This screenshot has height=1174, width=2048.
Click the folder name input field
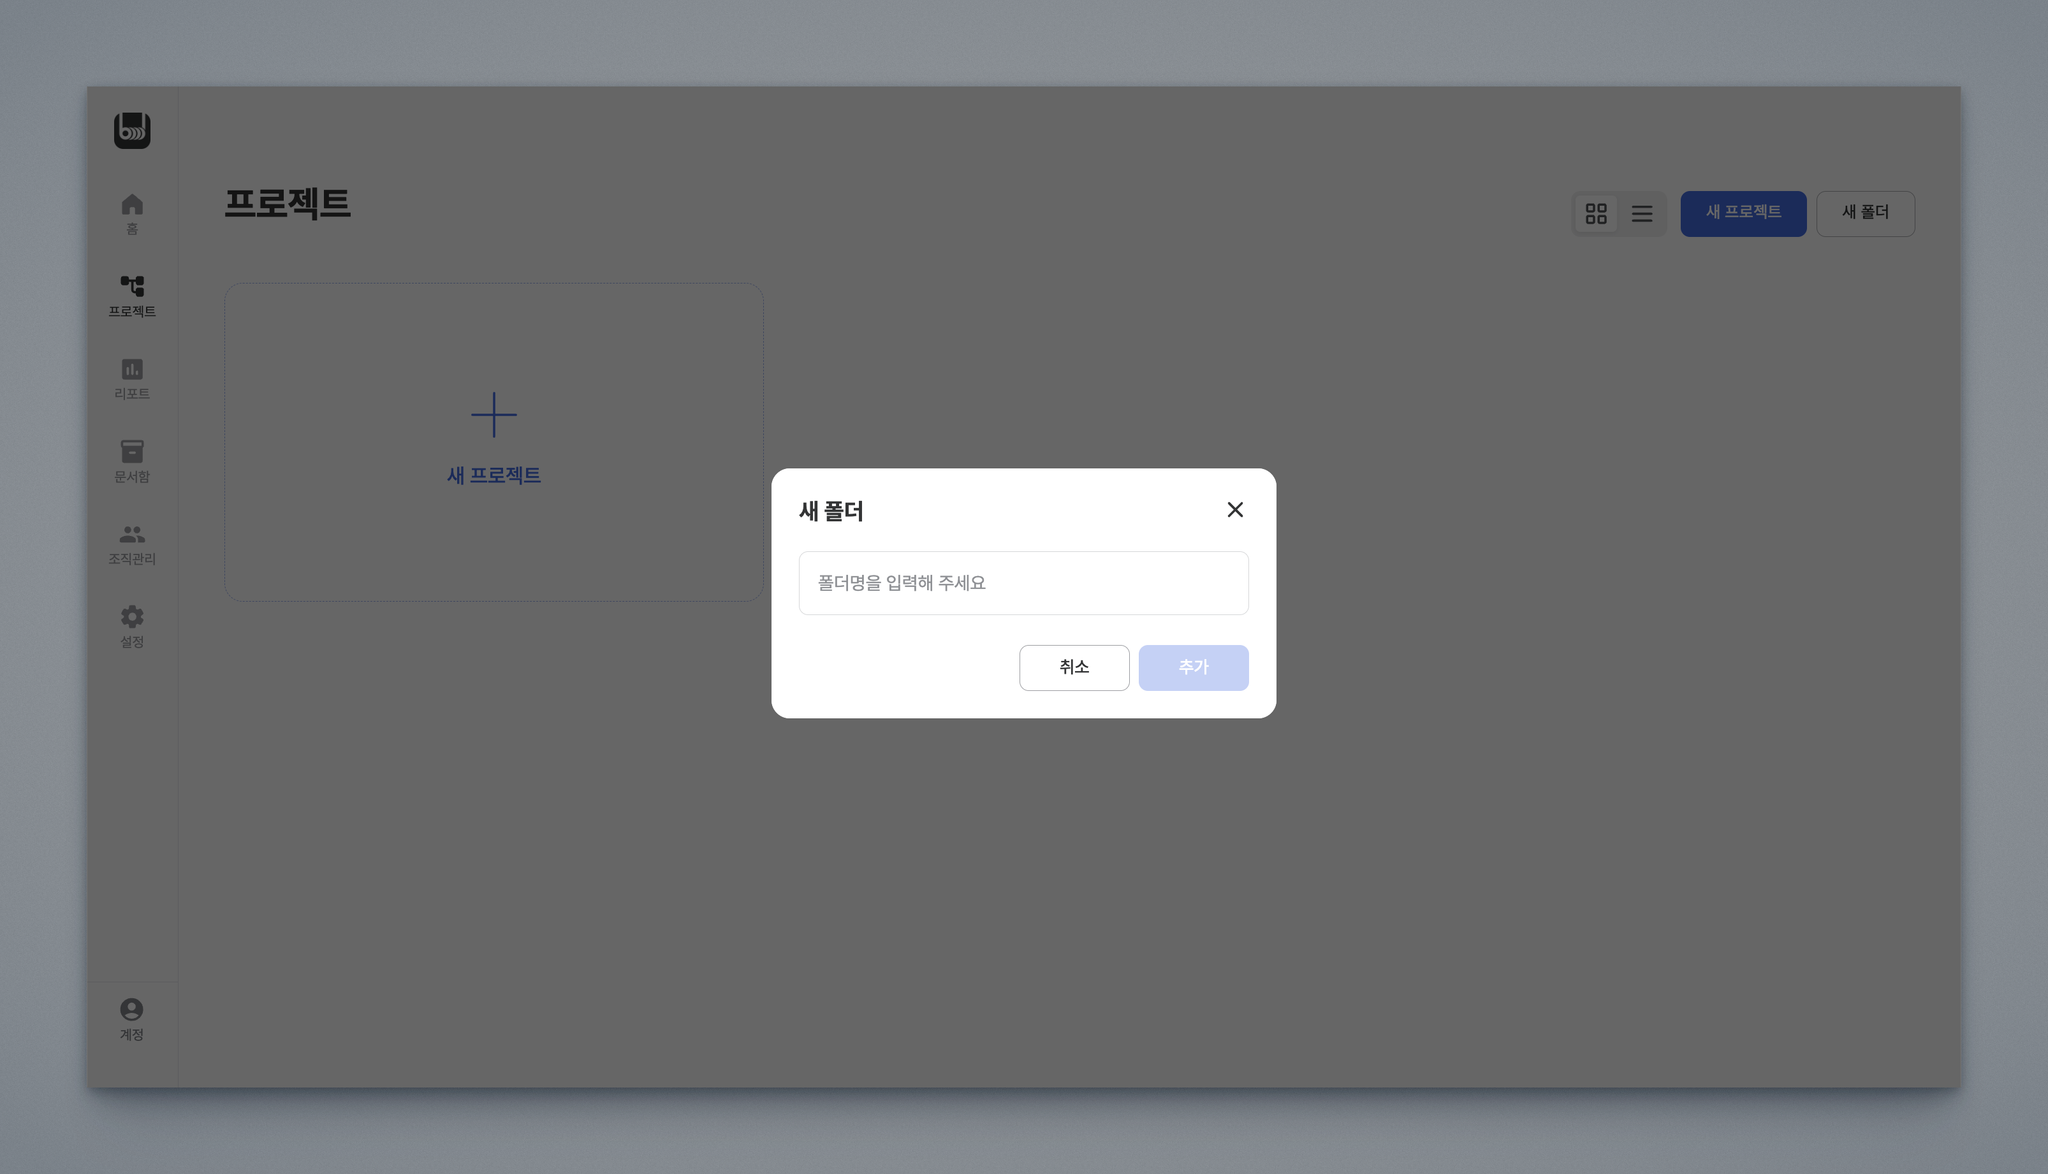pos(1023,583)
